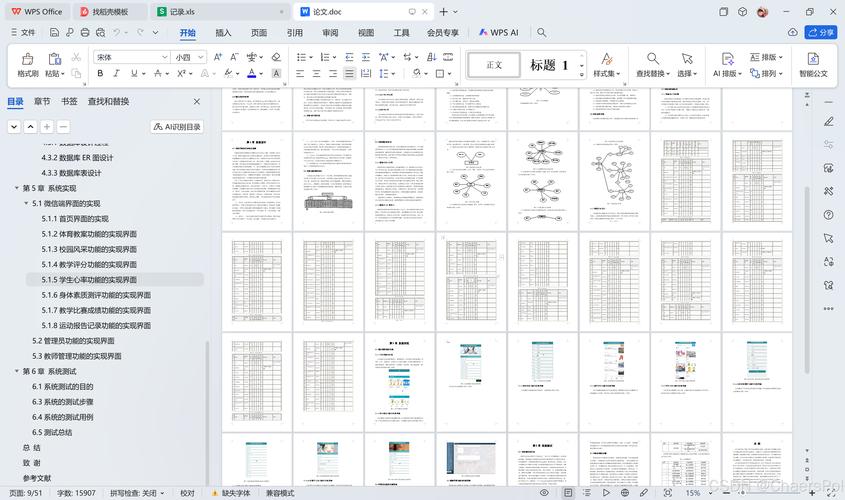The image size is (845, 500).
Task: Open the font color A swatch
Action: point(251,73)
